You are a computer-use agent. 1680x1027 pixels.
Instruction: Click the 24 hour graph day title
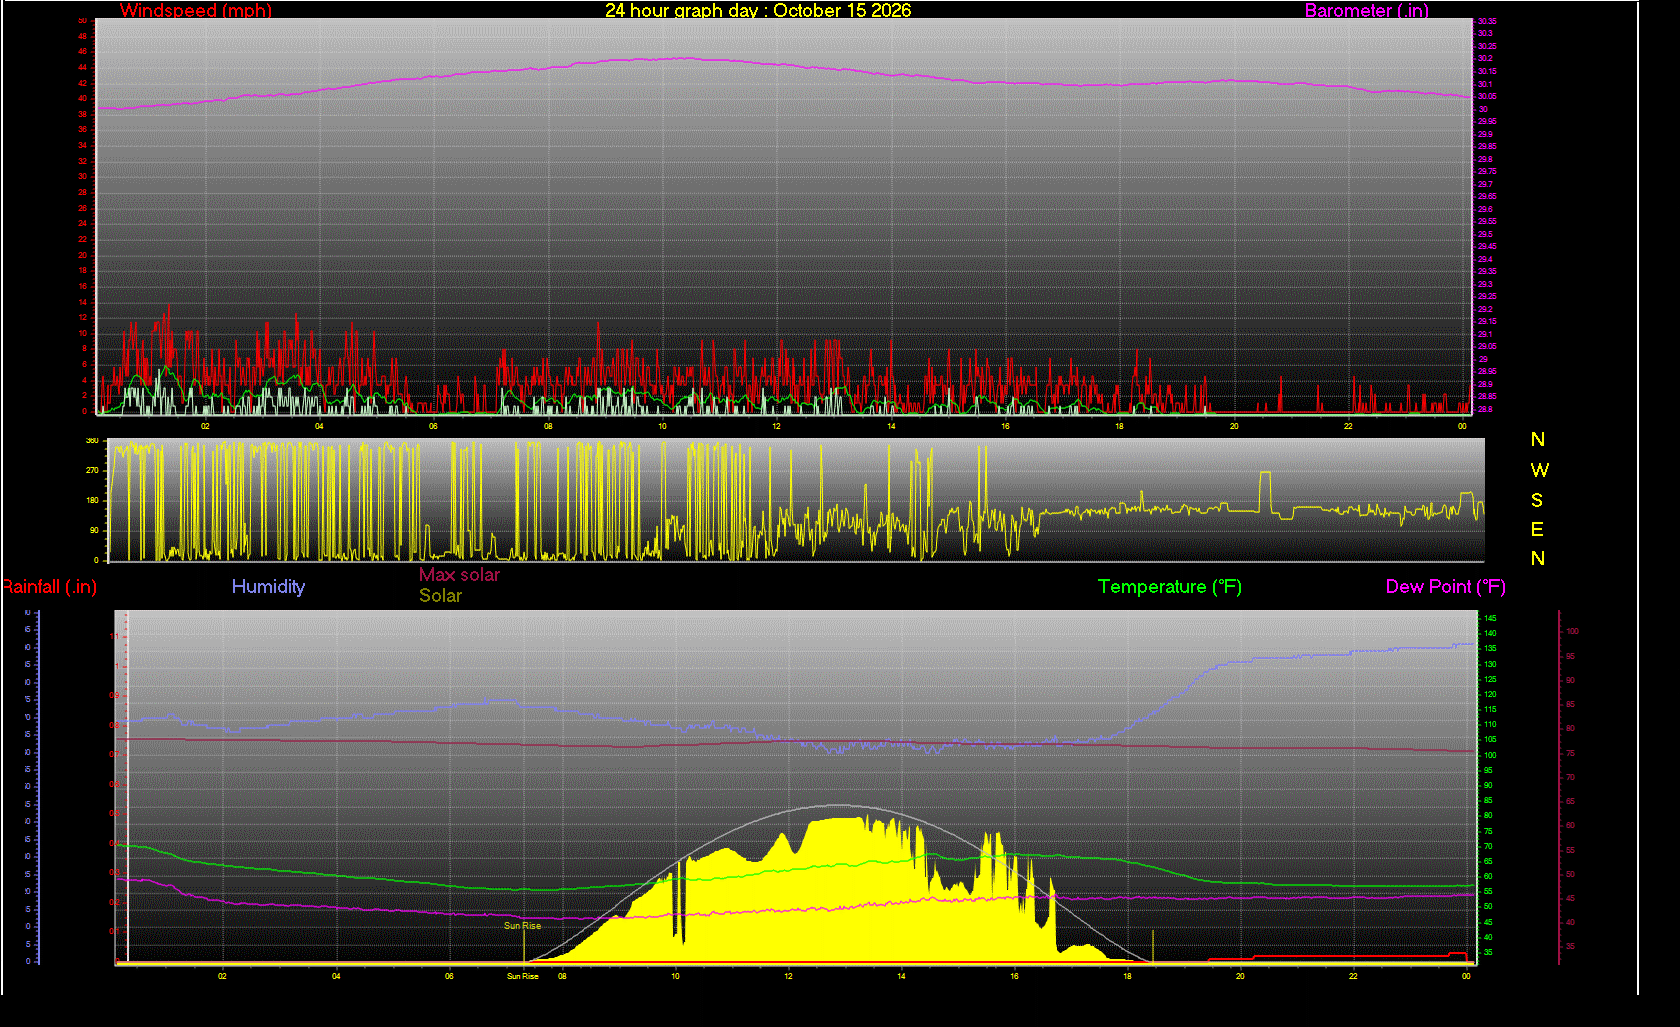(758, 10)
